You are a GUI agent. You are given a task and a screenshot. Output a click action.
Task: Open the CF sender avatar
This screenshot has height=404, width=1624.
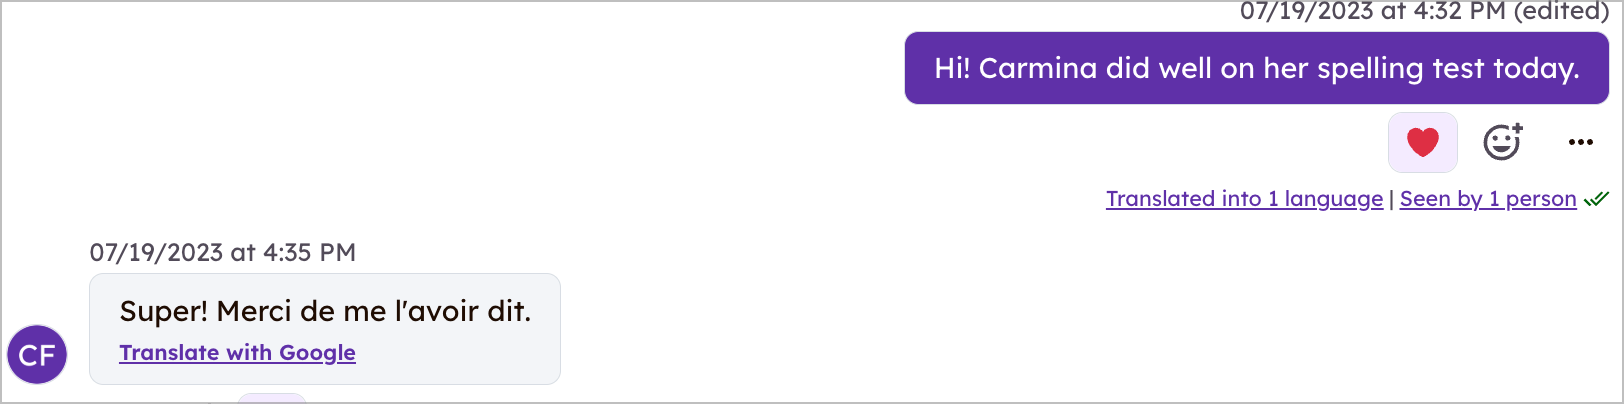click(x=37, y=354)
